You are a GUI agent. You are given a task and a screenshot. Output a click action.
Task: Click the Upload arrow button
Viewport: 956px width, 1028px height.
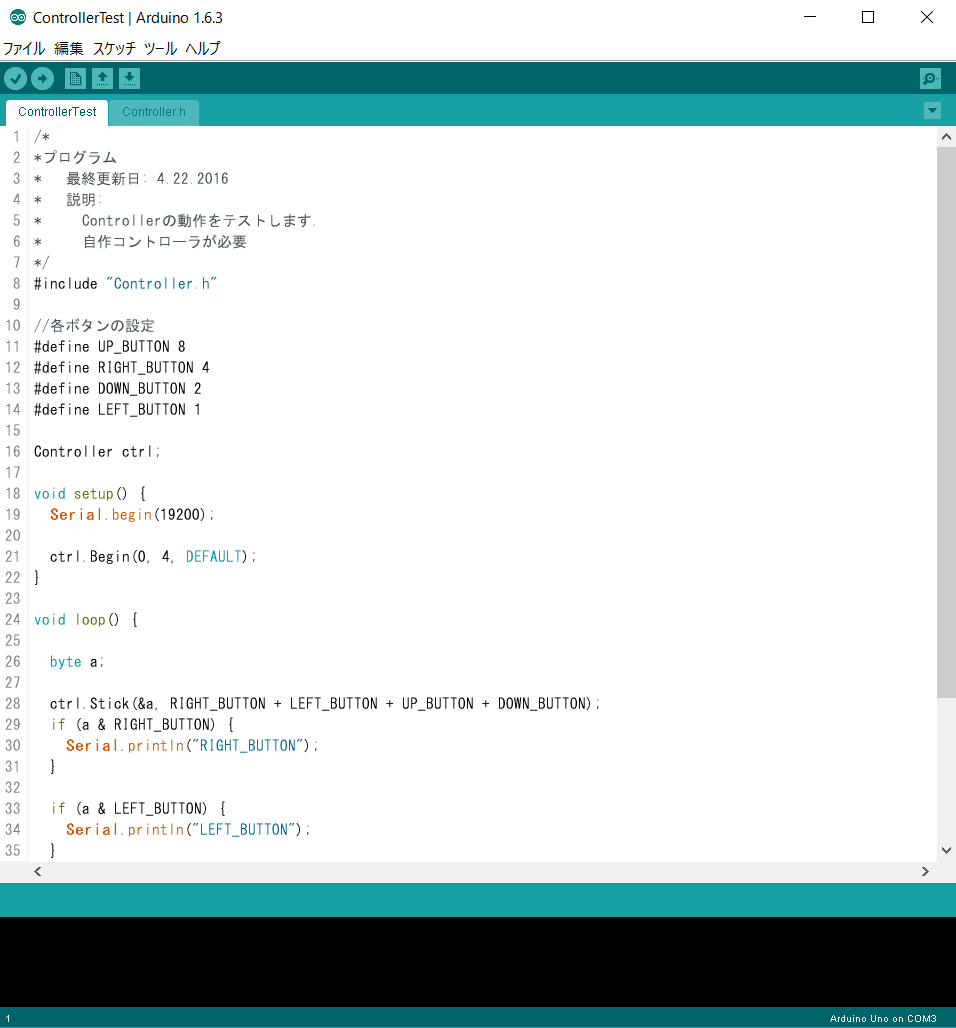pos(43,79)
